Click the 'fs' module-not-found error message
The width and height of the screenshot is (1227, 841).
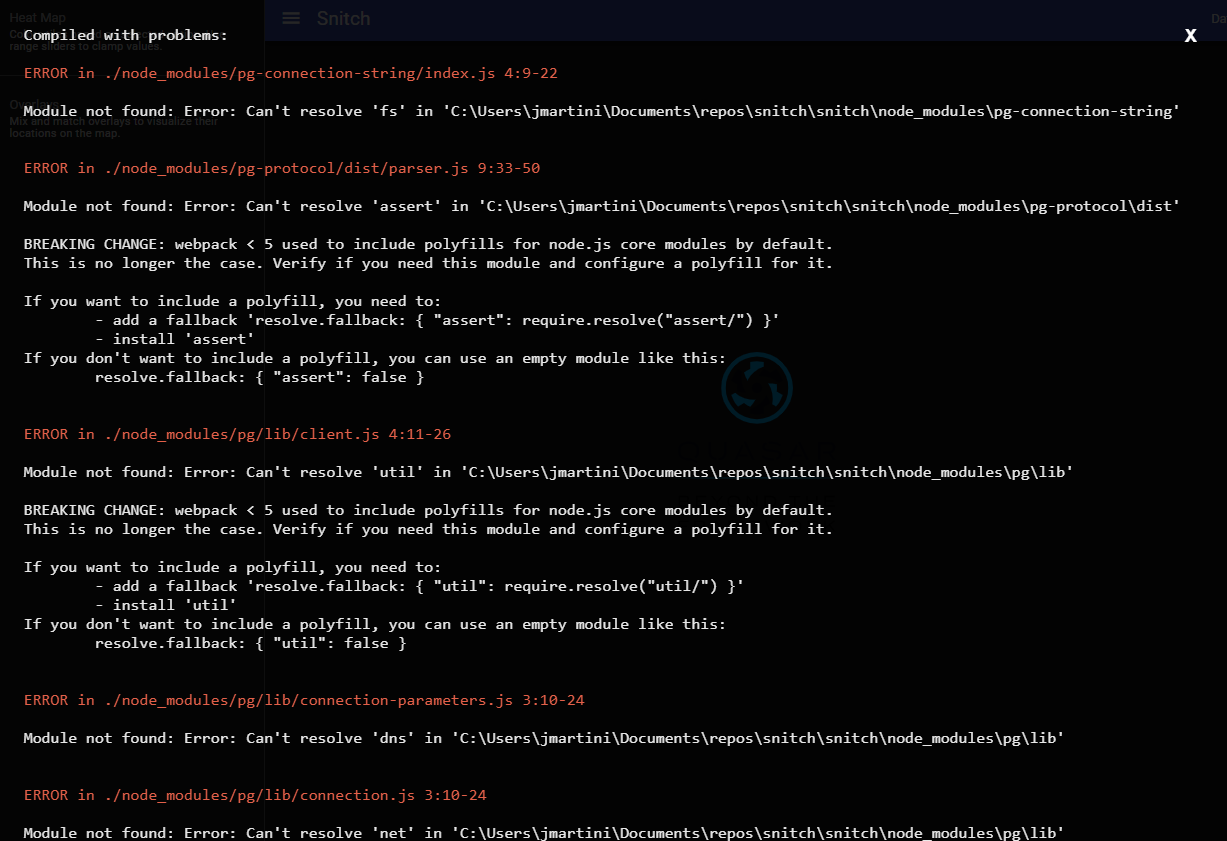tap(600, 110)
